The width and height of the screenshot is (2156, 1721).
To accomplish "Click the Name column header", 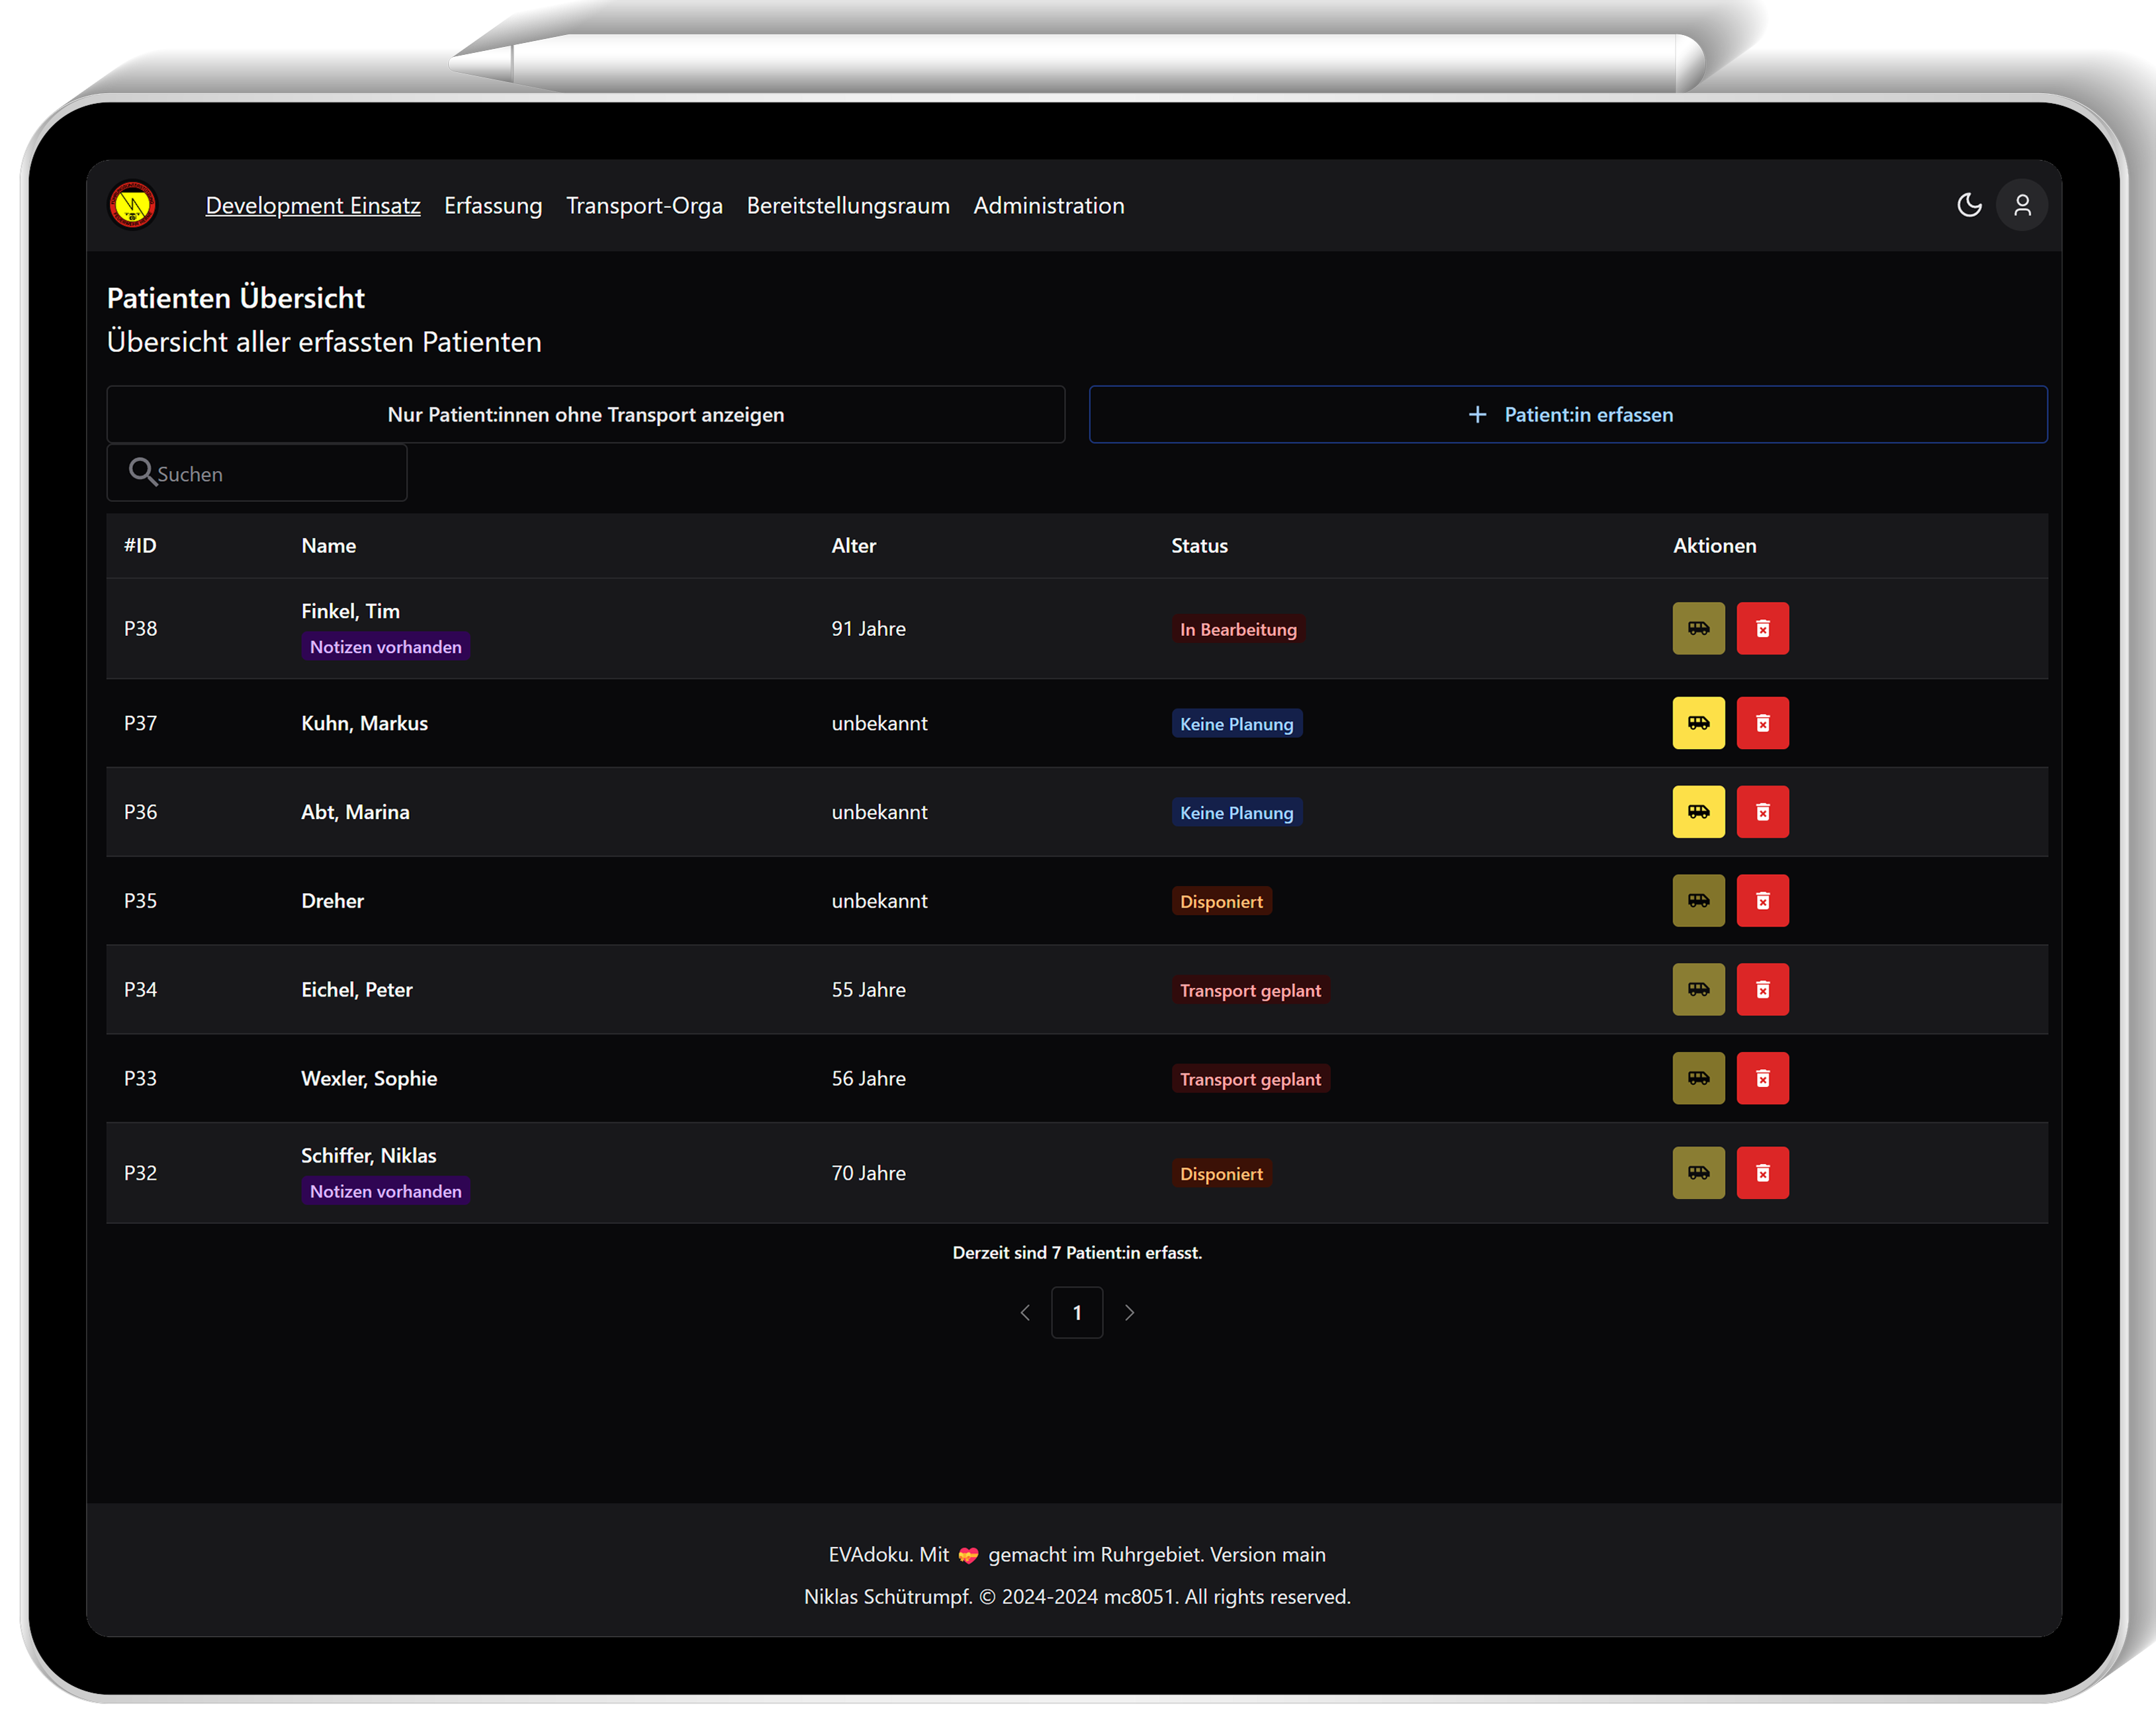I will tap(329, 545).
